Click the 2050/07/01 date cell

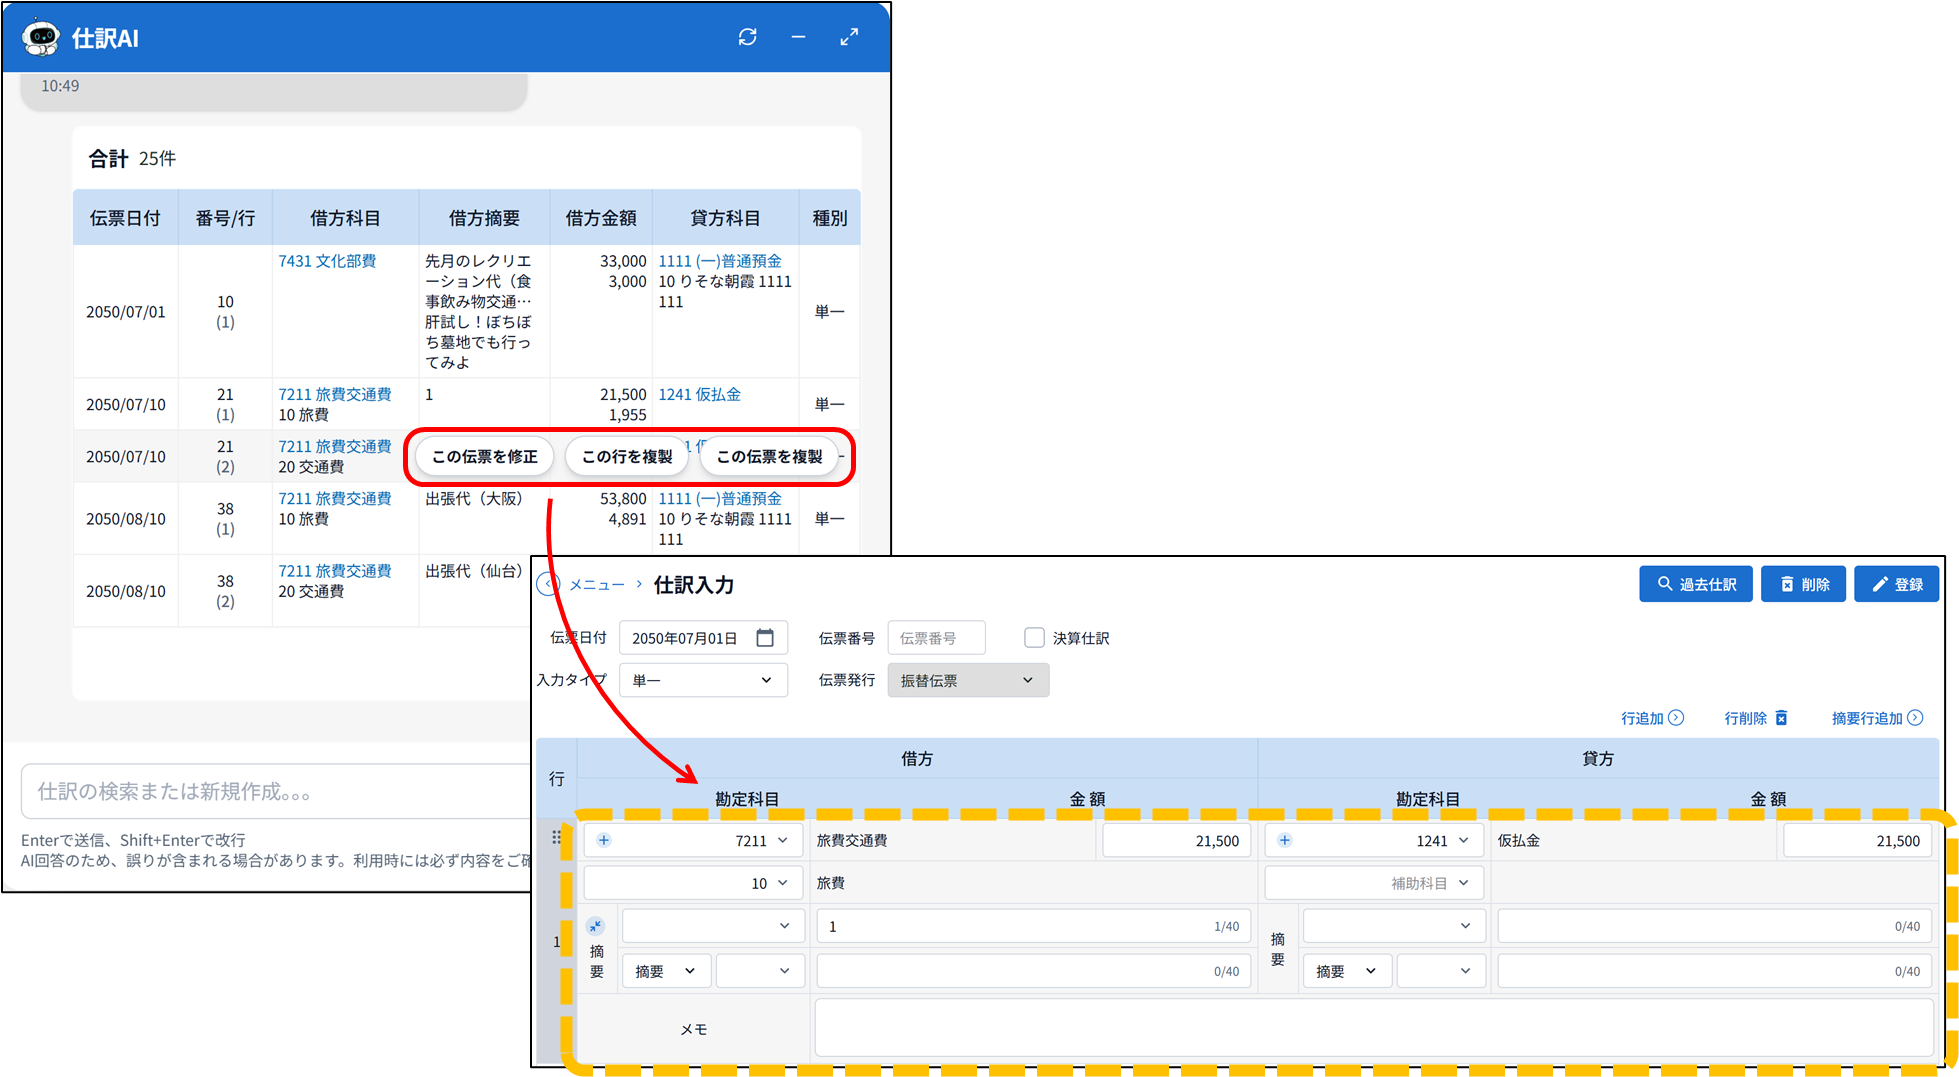[x=126, y=312]
